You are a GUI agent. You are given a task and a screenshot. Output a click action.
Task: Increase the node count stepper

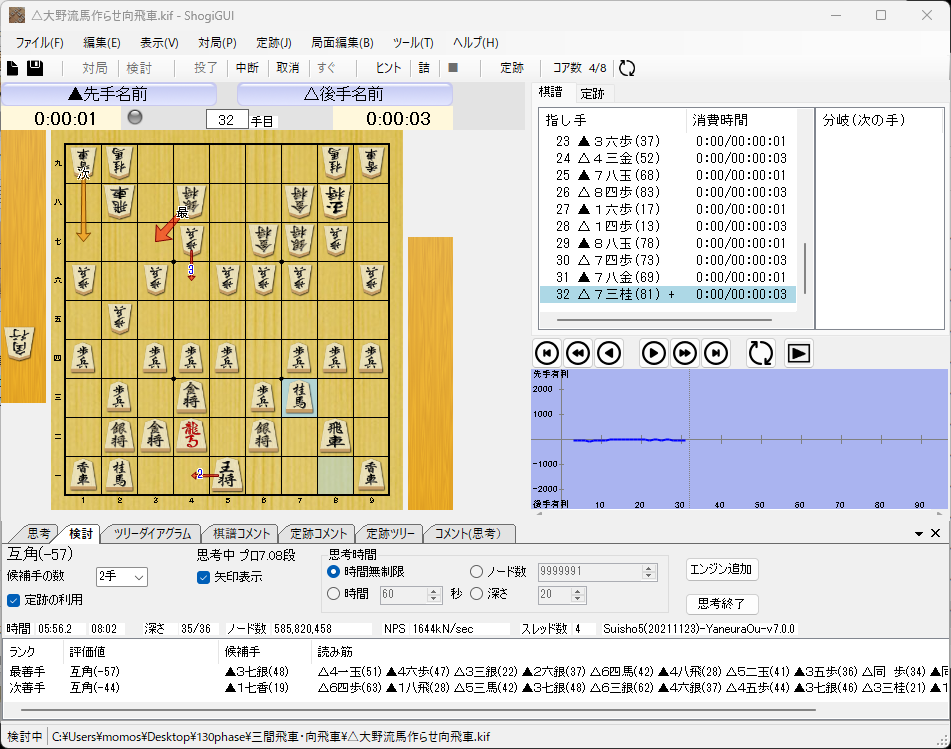pyautogui.click(x=649, y=568)
